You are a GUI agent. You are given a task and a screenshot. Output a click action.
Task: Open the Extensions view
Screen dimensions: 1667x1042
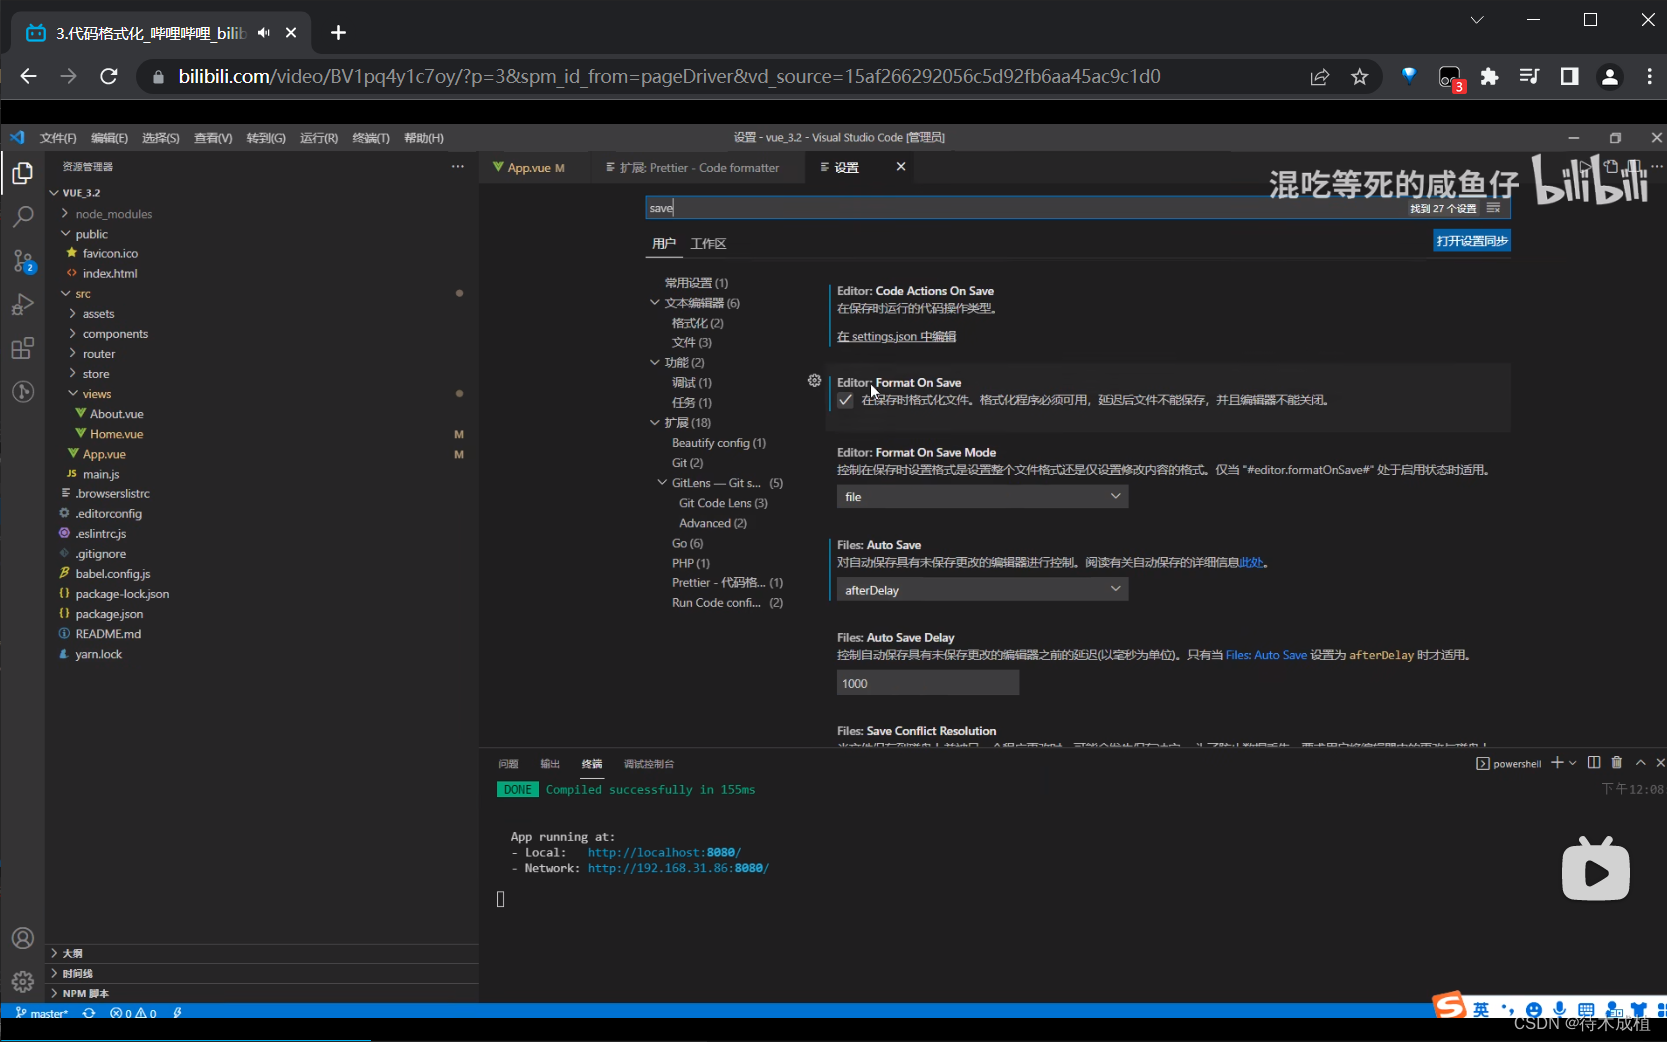click(22, 348)
